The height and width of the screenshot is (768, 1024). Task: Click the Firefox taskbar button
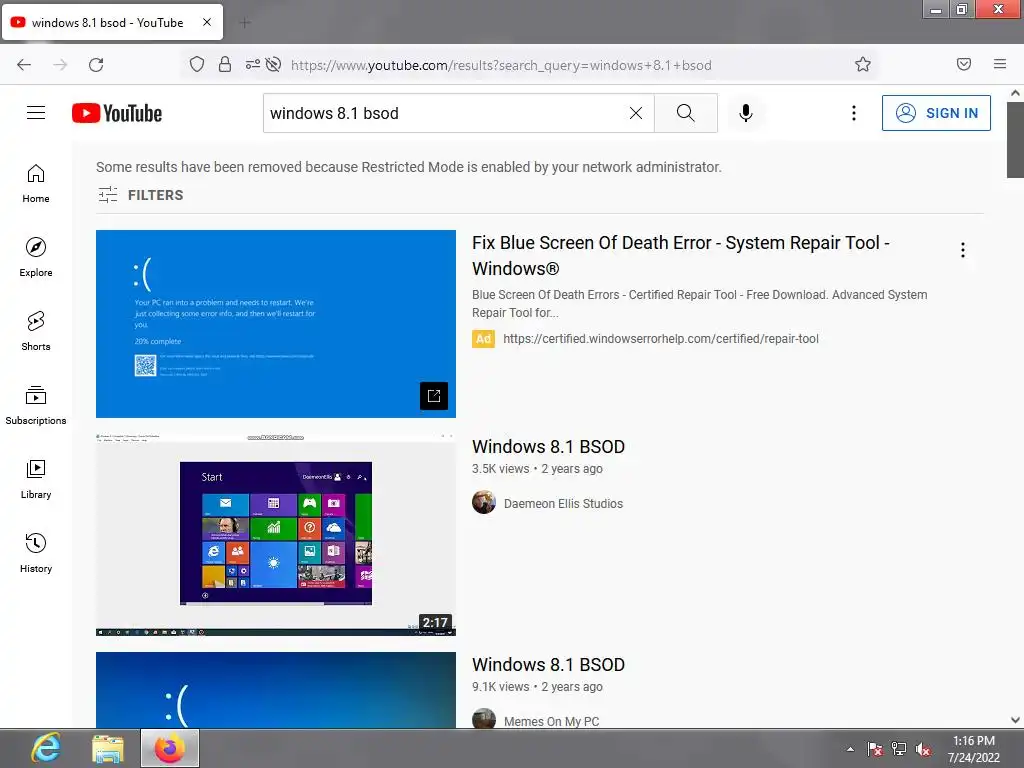pos(170,748)
